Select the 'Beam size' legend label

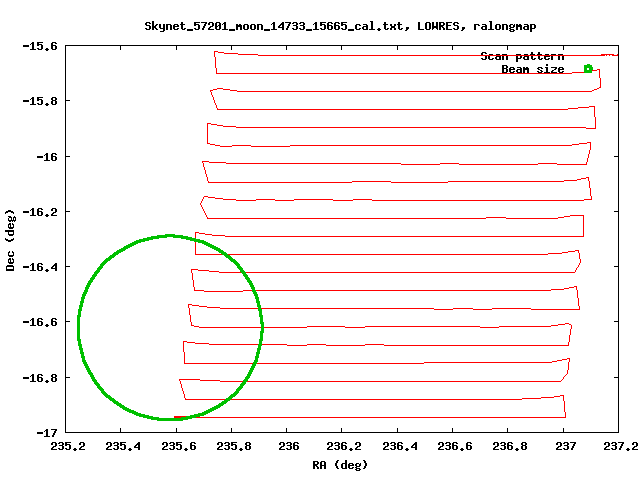tap(533, 69)
